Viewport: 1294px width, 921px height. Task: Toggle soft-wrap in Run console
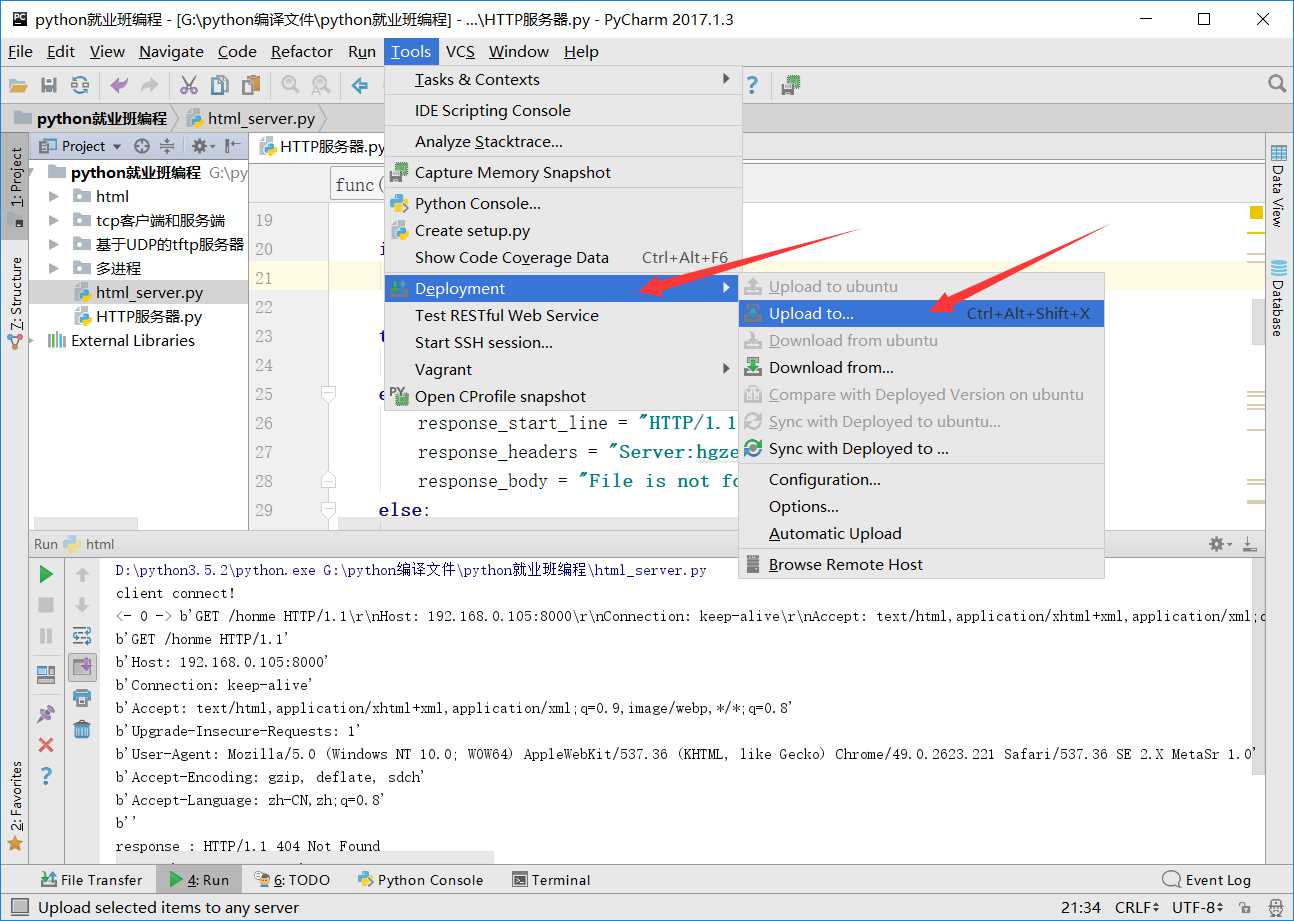pyautogui.click(x=82, y=636)
